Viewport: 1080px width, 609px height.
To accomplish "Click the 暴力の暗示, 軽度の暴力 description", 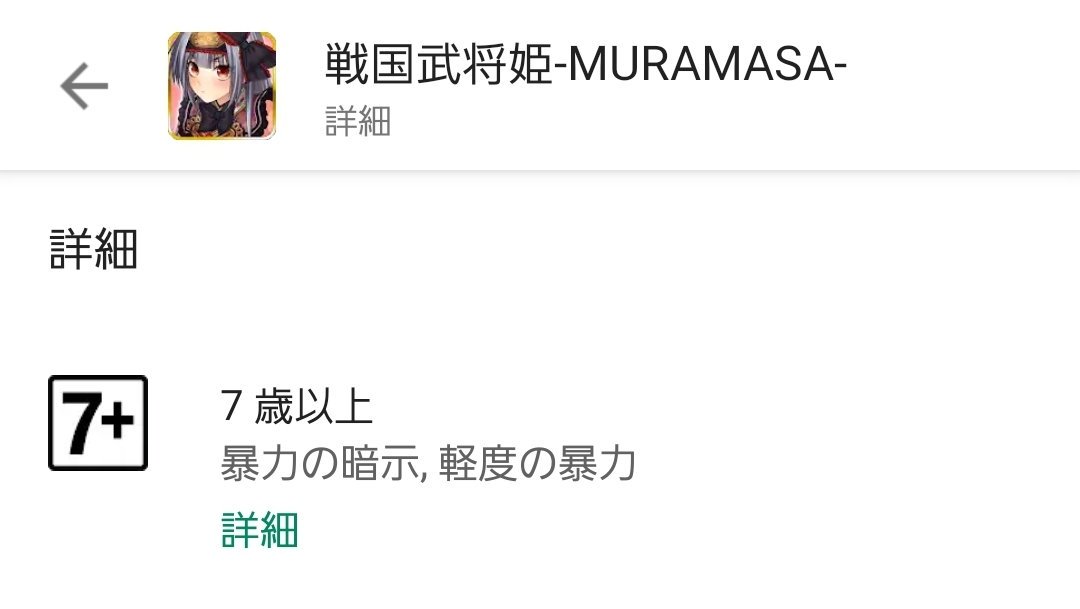I will click(x=428, y=462).
